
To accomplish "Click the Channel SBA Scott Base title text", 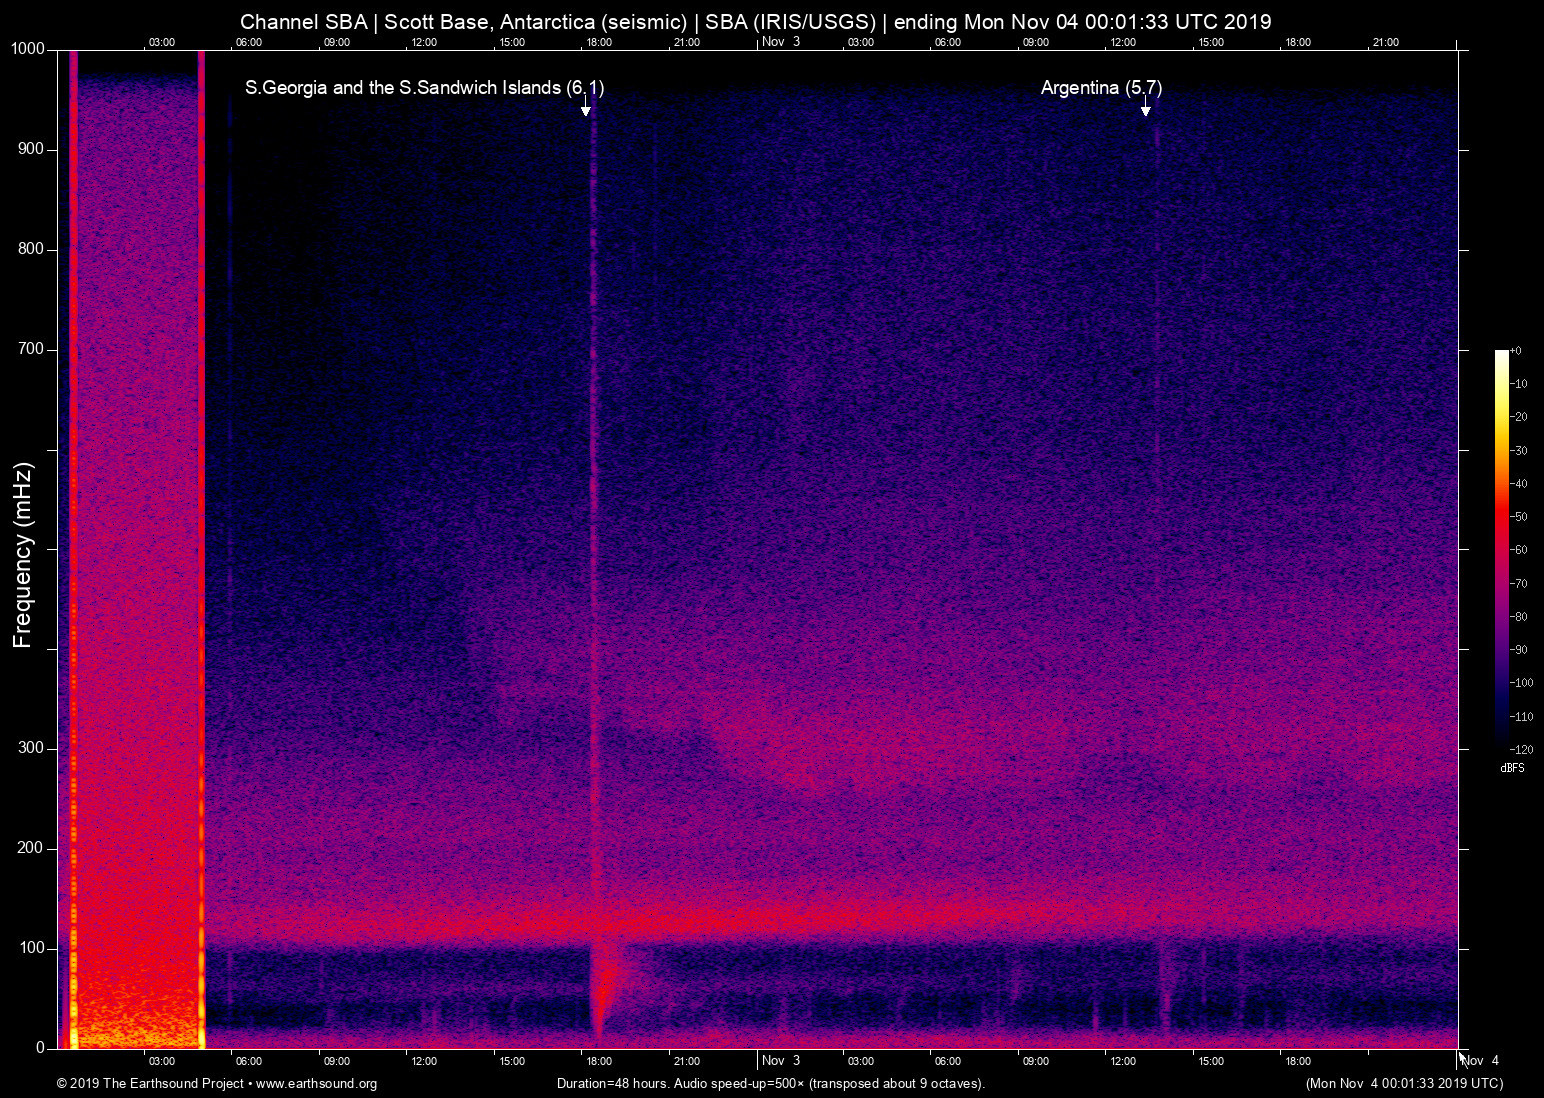I will point(756,22).
